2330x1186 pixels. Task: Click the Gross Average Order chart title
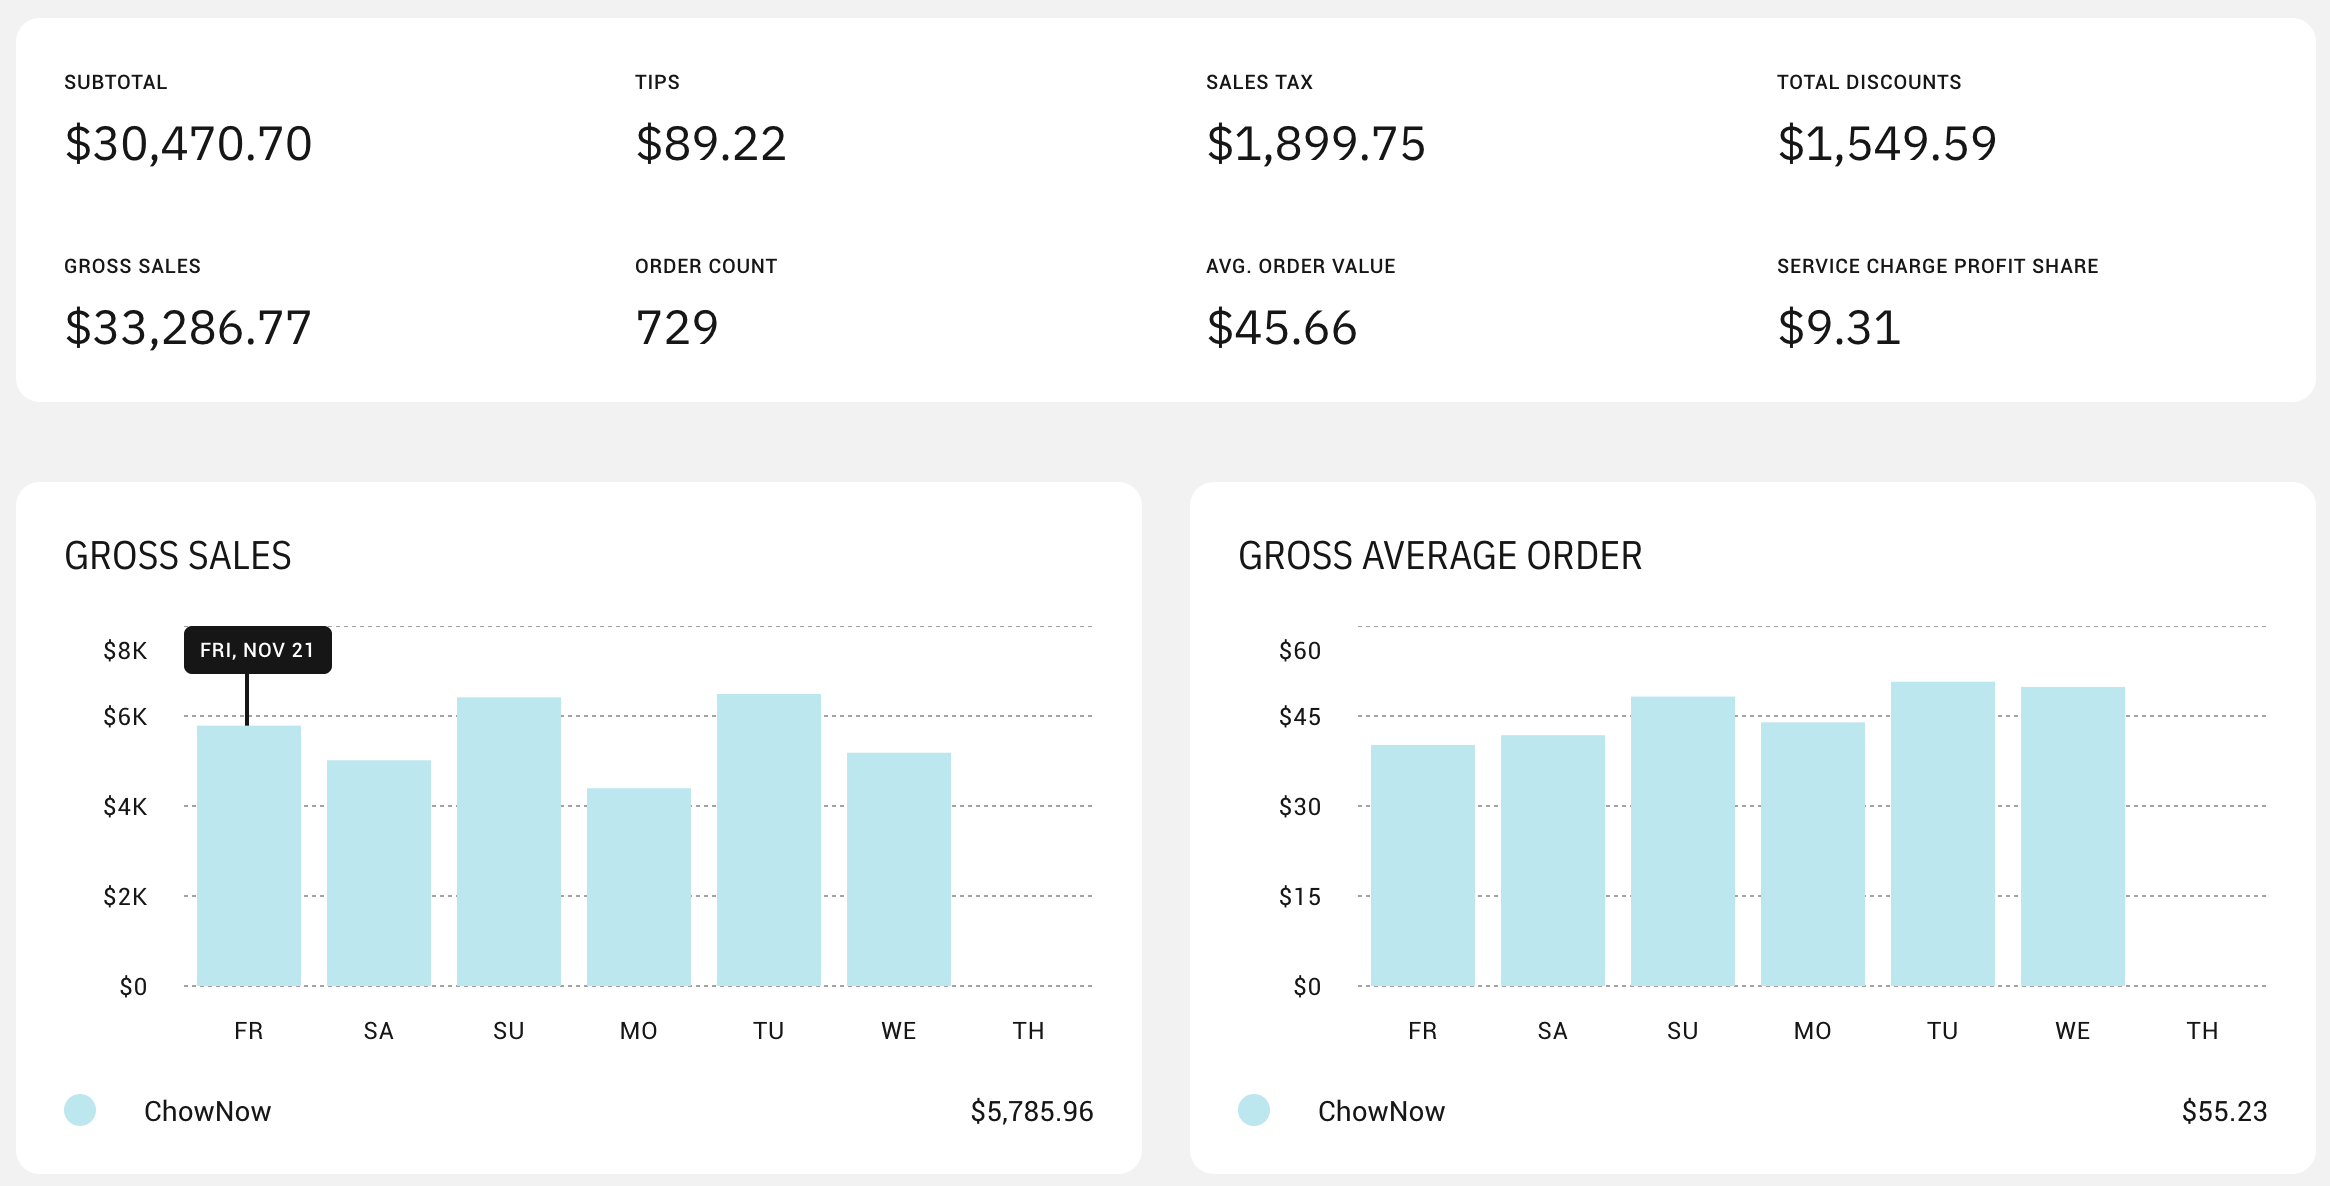coord(1440,556)
